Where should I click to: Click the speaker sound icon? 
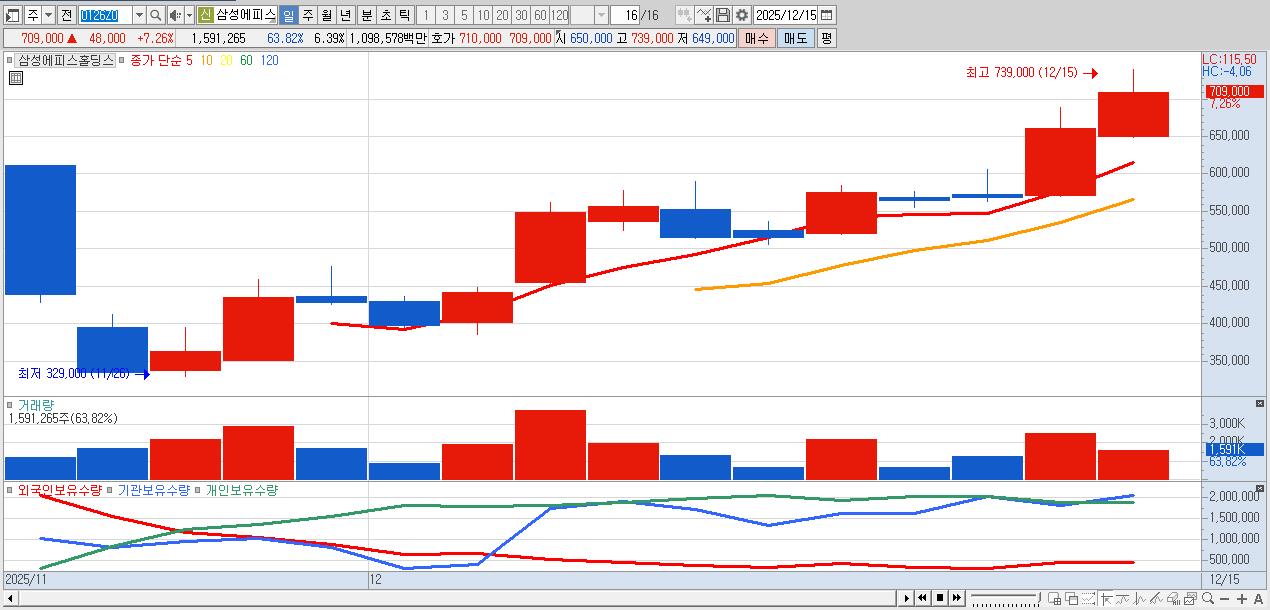175,15
